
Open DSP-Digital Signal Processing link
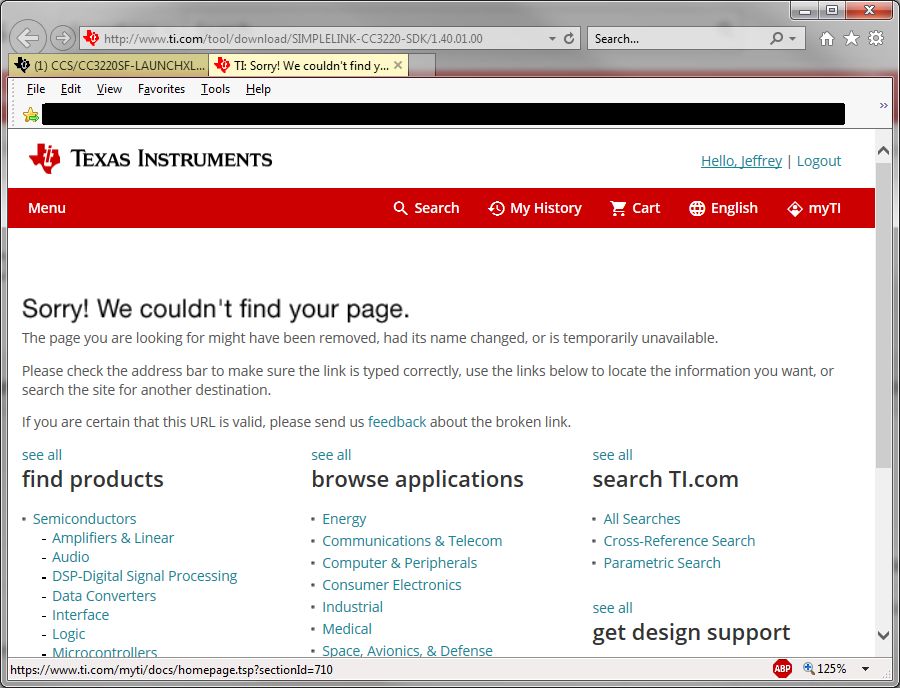point(145,576)
